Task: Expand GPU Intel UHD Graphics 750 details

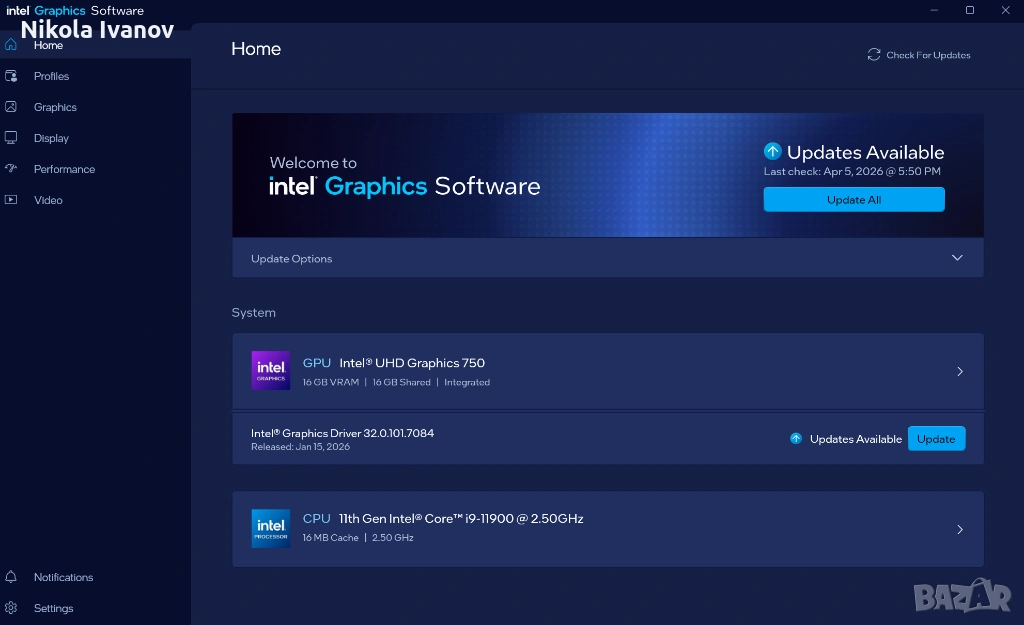Action: coord(960,372)
